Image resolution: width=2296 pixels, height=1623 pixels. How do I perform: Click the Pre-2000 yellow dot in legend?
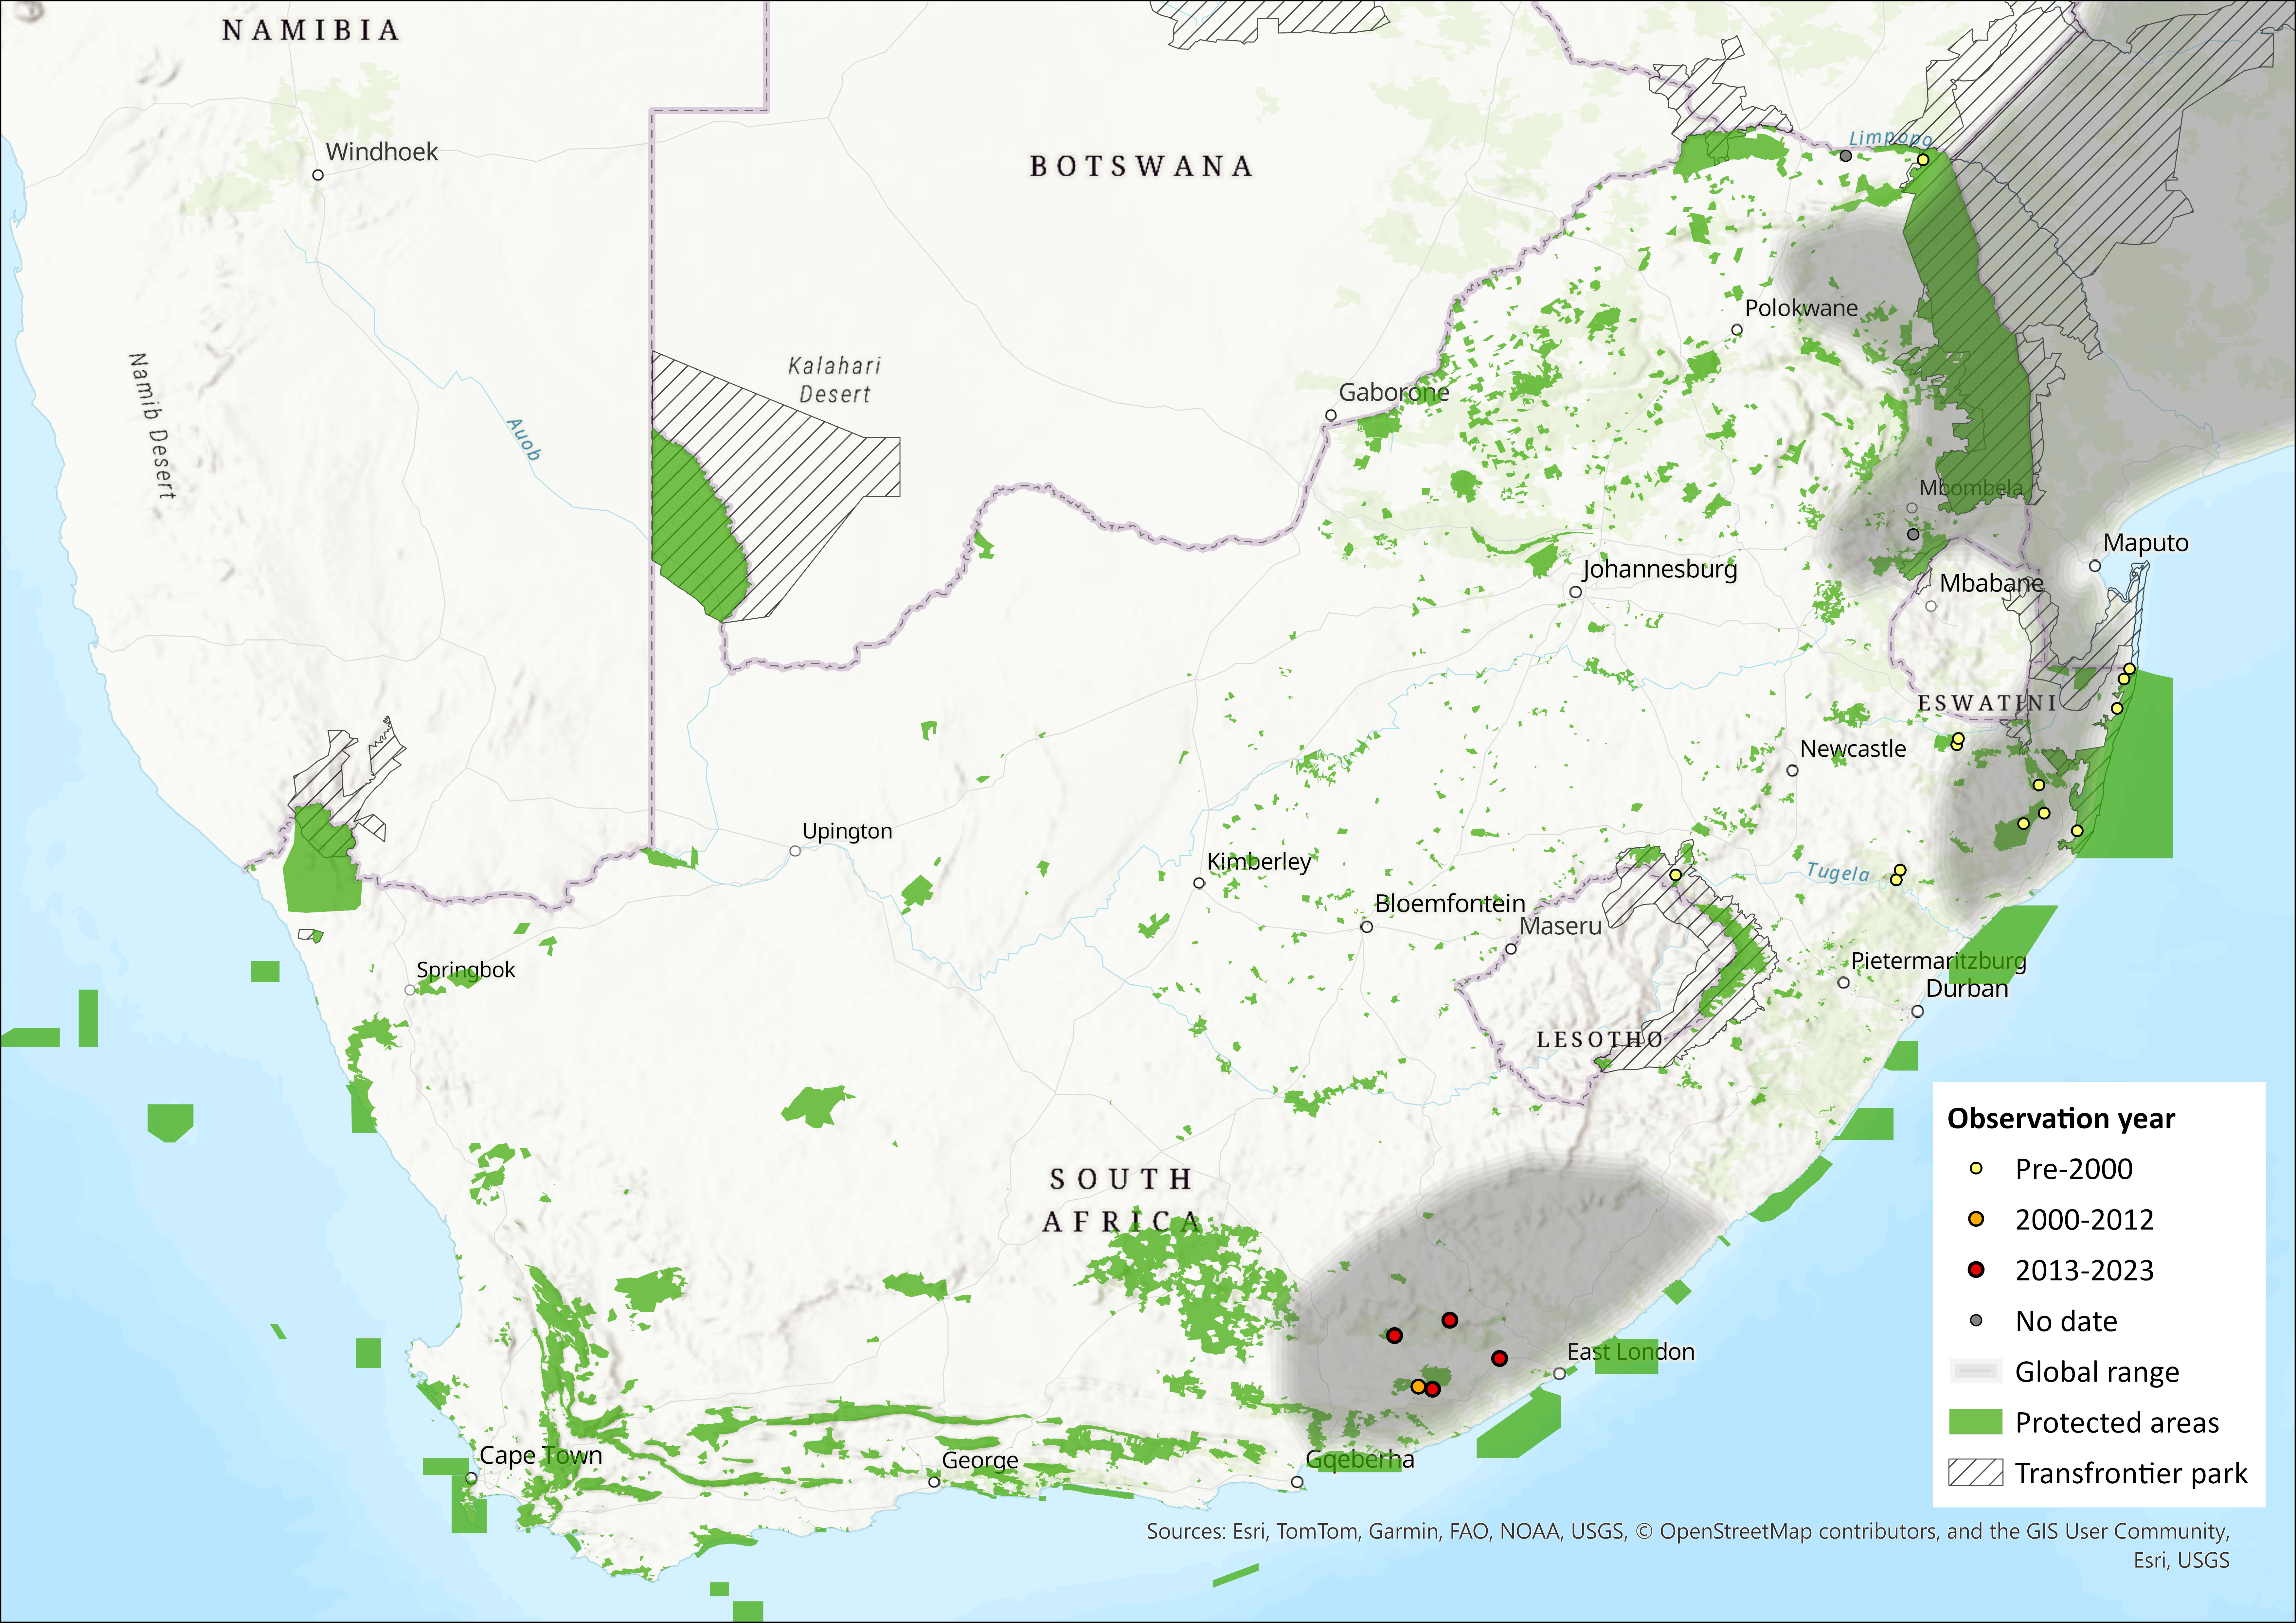[x=1976, y=1168]
